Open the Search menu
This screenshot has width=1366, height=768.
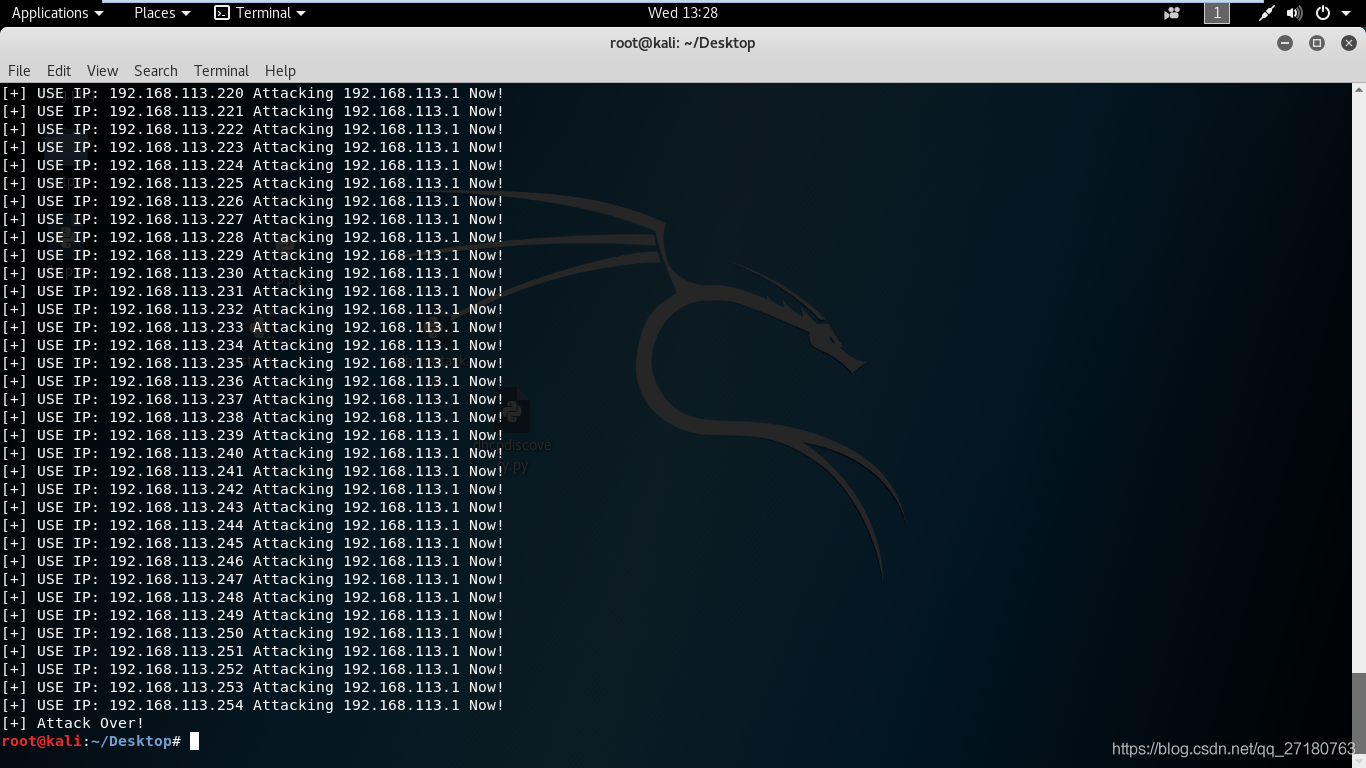(156, 71)
